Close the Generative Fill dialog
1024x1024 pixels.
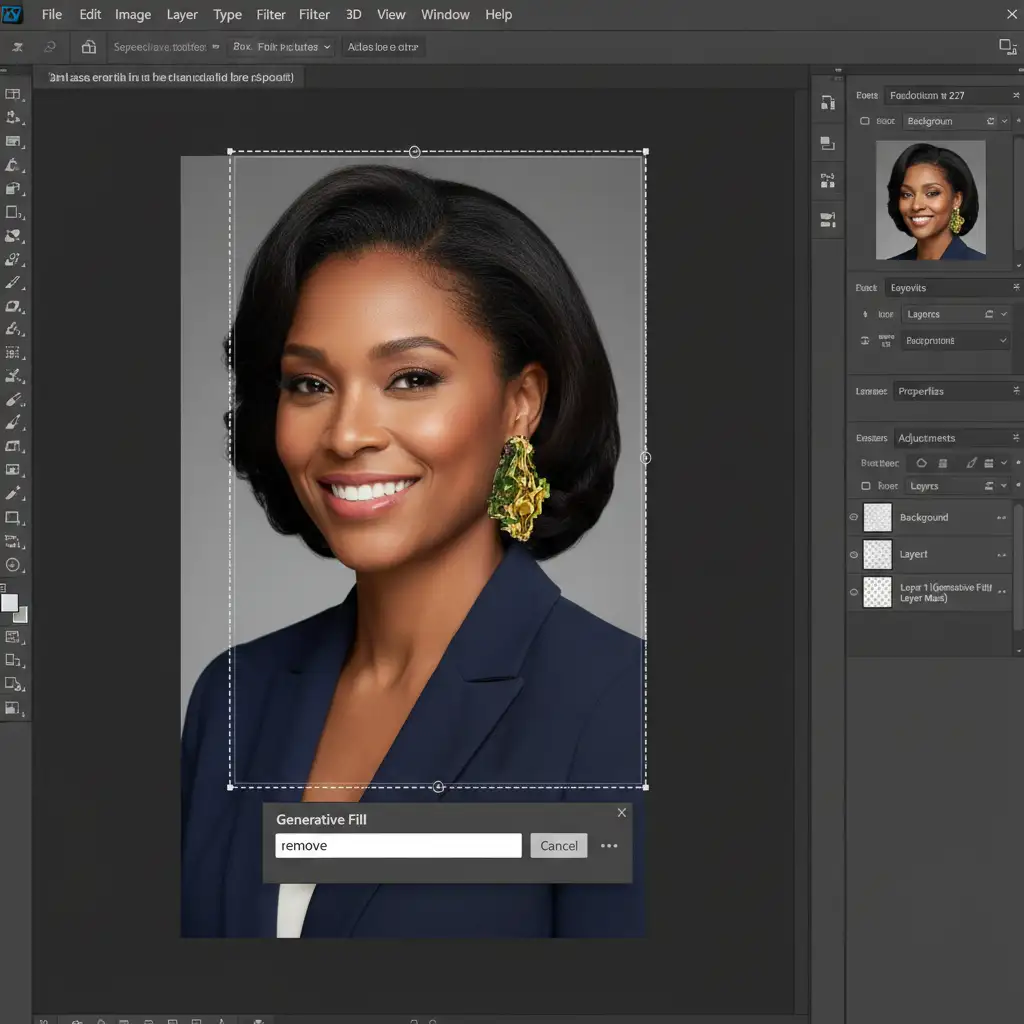[x=621, y=813]
